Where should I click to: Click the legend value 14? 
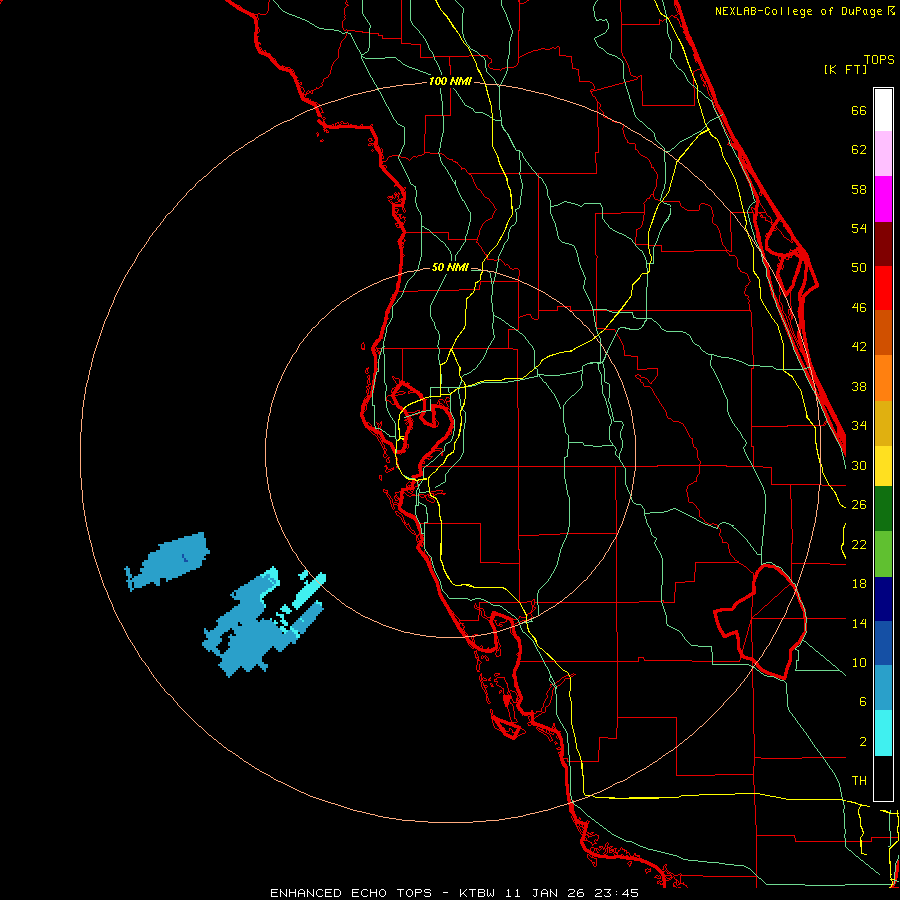pyautogui.click(x=859, y=623)
